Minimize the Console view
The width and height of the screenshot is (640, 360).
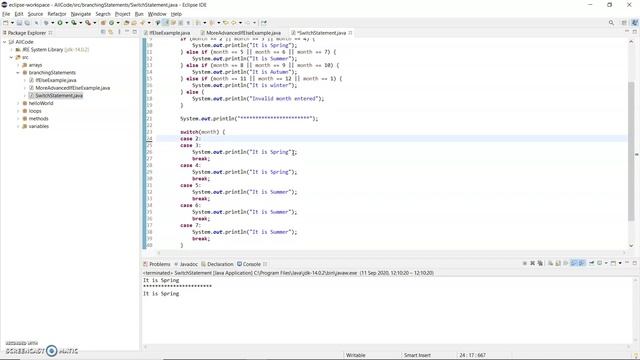[627, 263]
